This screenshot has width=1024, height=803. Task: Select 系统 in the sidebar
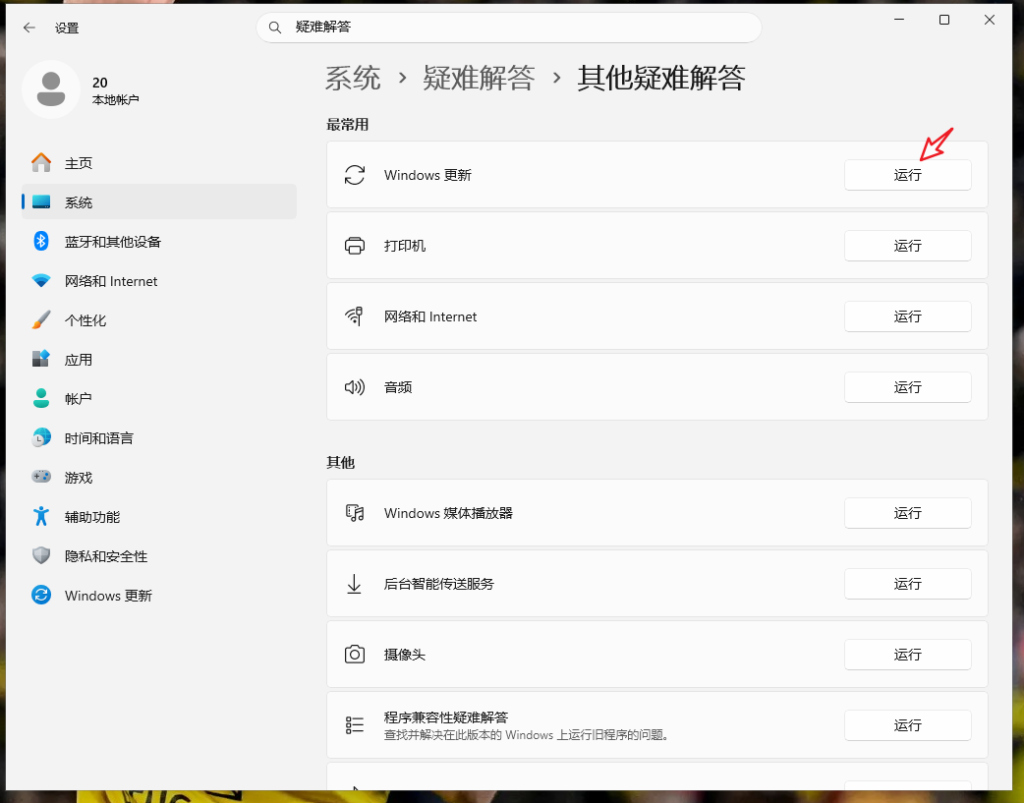pos(159,202)
